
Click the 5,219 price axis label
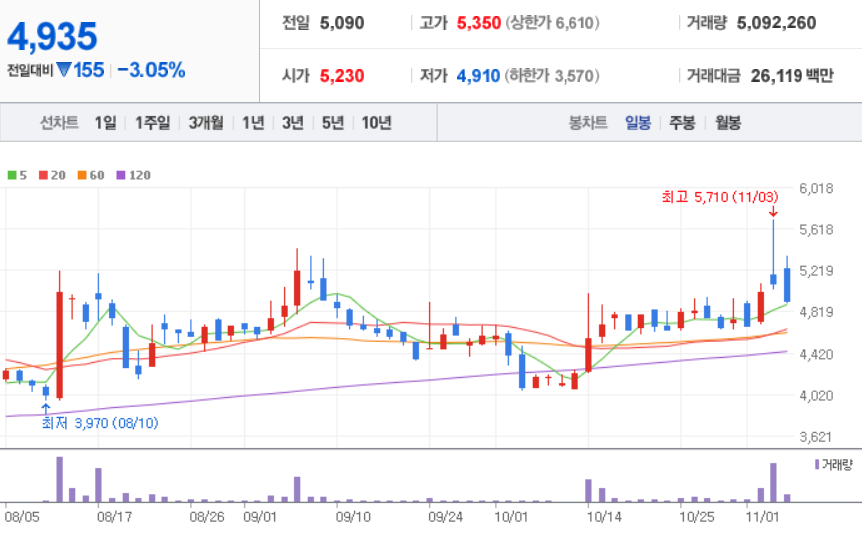point(816,270)
